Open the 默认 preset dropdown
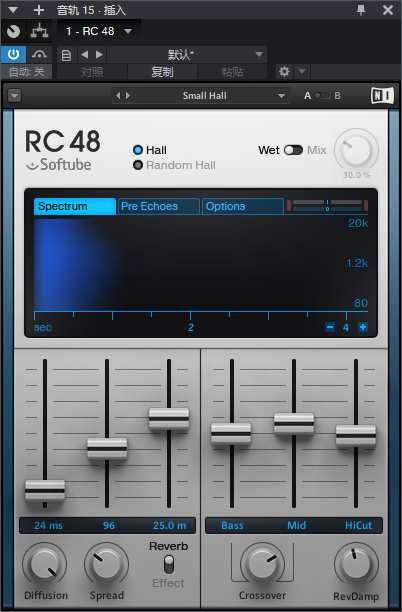 point(187,55)
